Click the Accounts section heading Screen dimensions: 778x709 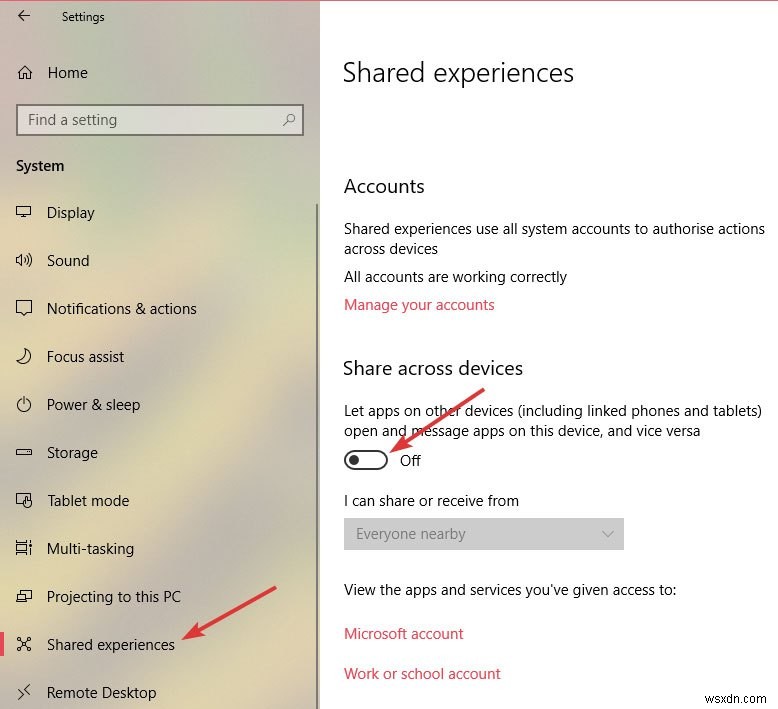pyautogui.click(x=384, y=187)
